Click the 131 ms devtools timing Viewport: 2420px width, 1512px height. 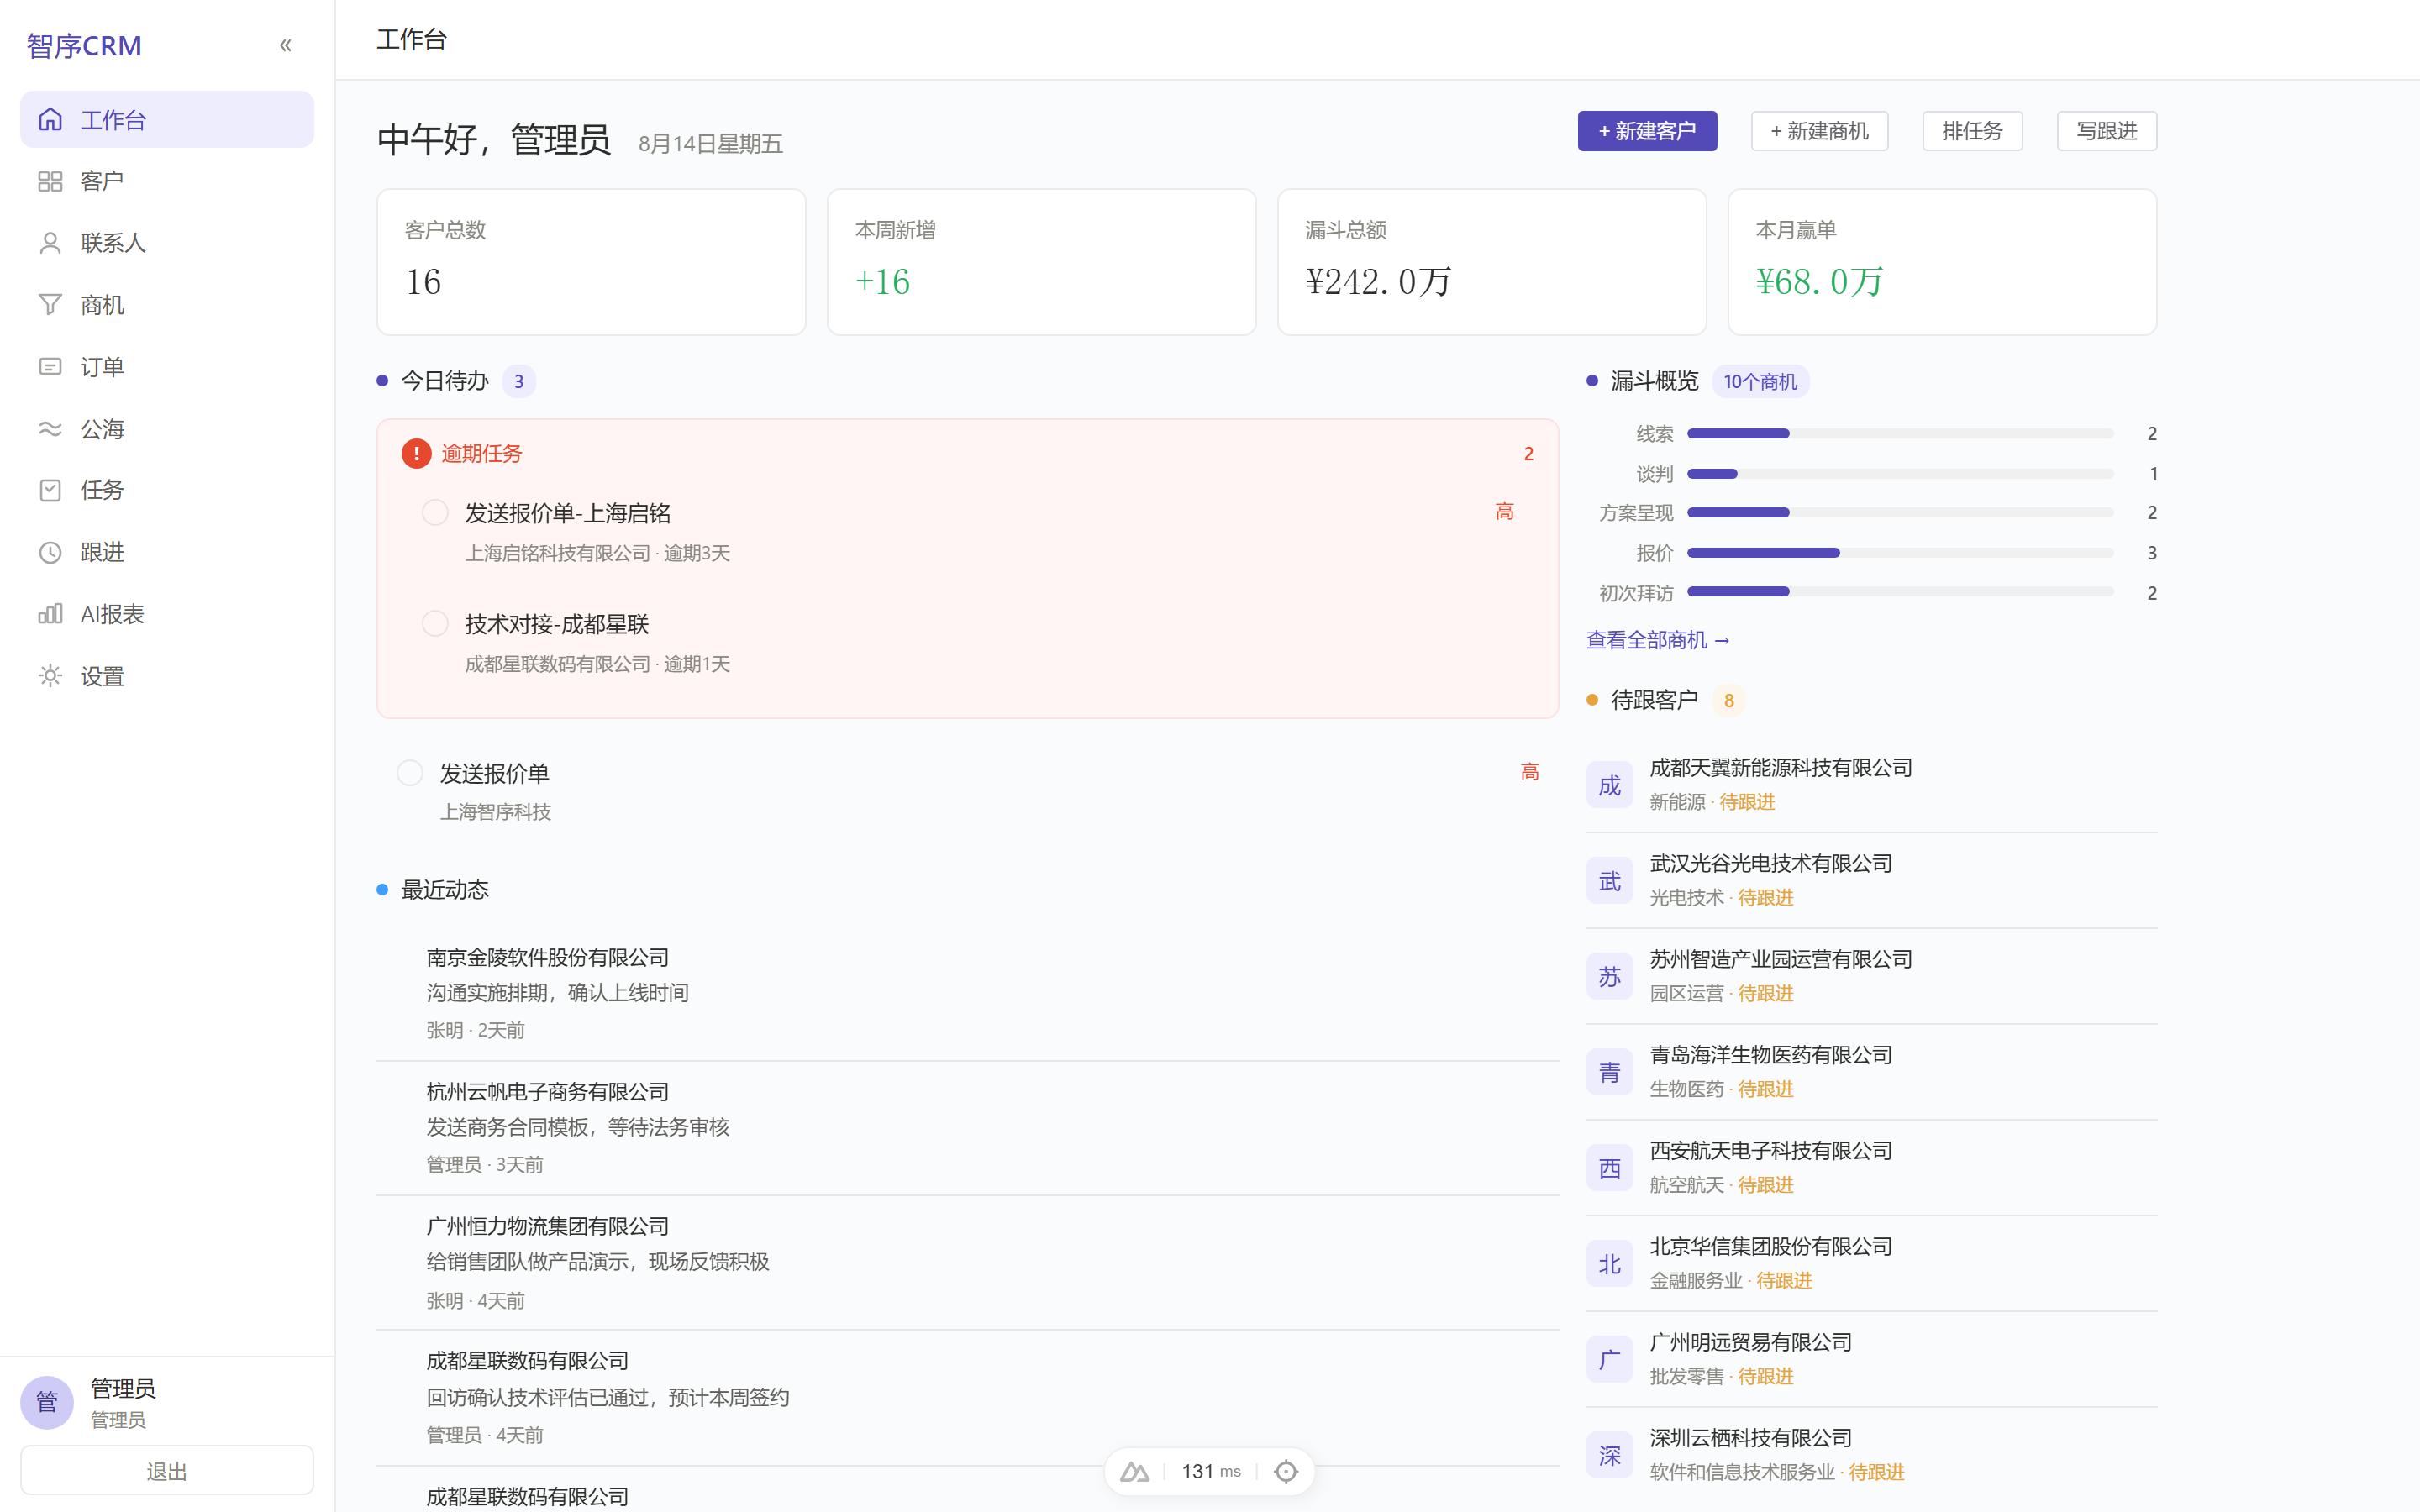pos(1211,1471)
